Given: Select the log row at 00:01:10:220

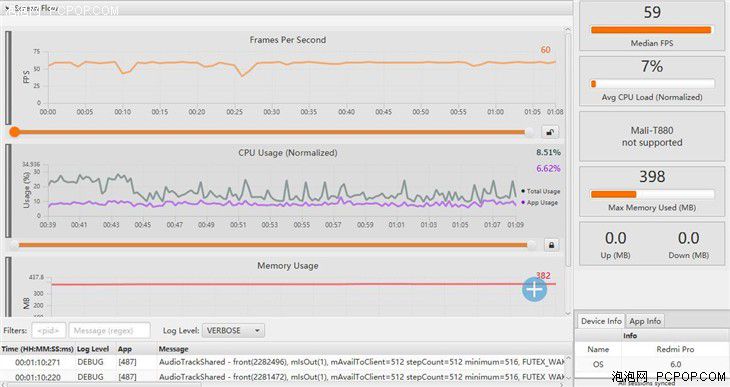Looking at the screenshot, I should (283, 377).
